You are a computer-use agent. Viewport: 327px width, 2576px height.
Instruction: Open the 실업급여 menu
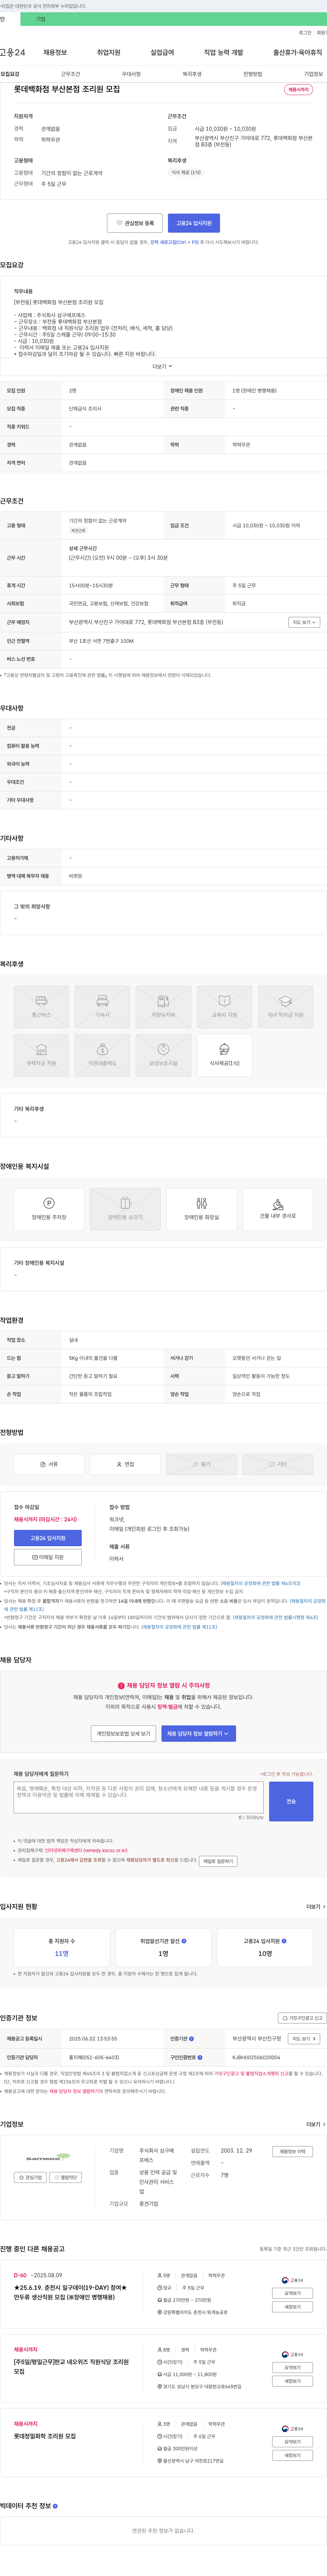[x=162, y=52]
